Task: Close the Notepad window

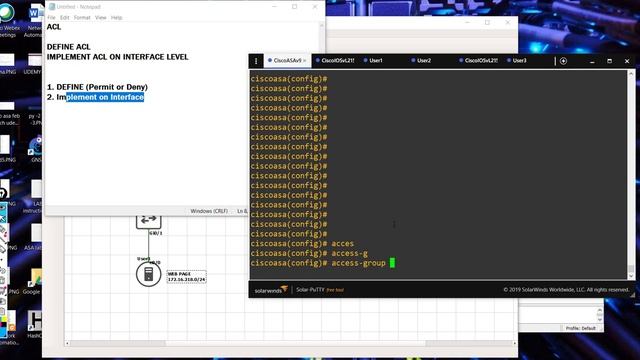Action: pos(315,7)
